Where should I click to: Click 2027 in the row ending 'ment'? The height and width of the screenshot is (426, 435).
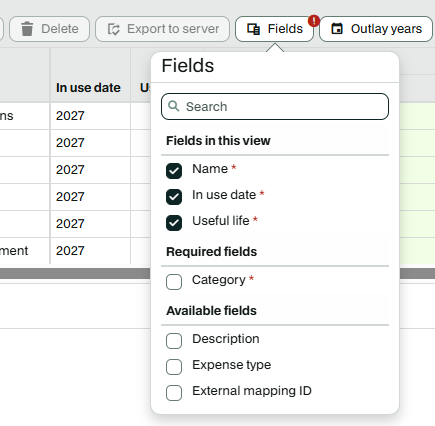(x=70, y=251)
